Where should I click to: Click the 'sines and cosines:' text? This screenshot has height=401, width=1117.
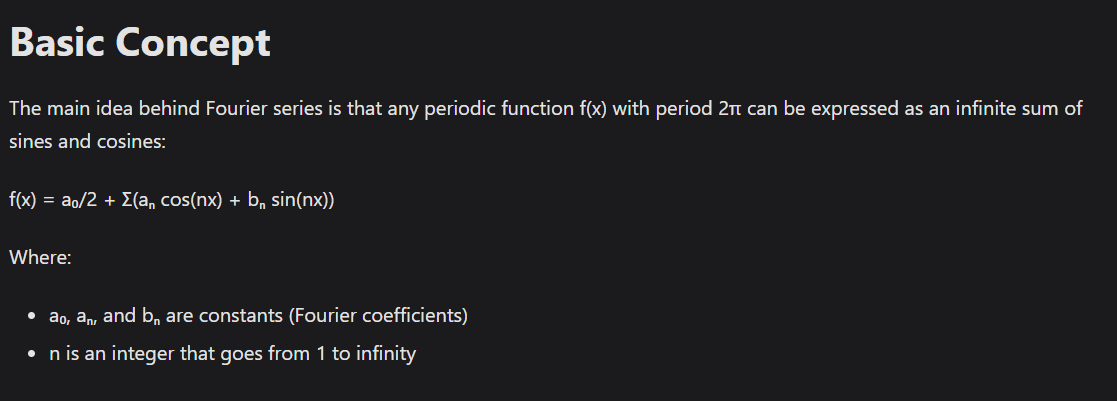pos(87,142)
